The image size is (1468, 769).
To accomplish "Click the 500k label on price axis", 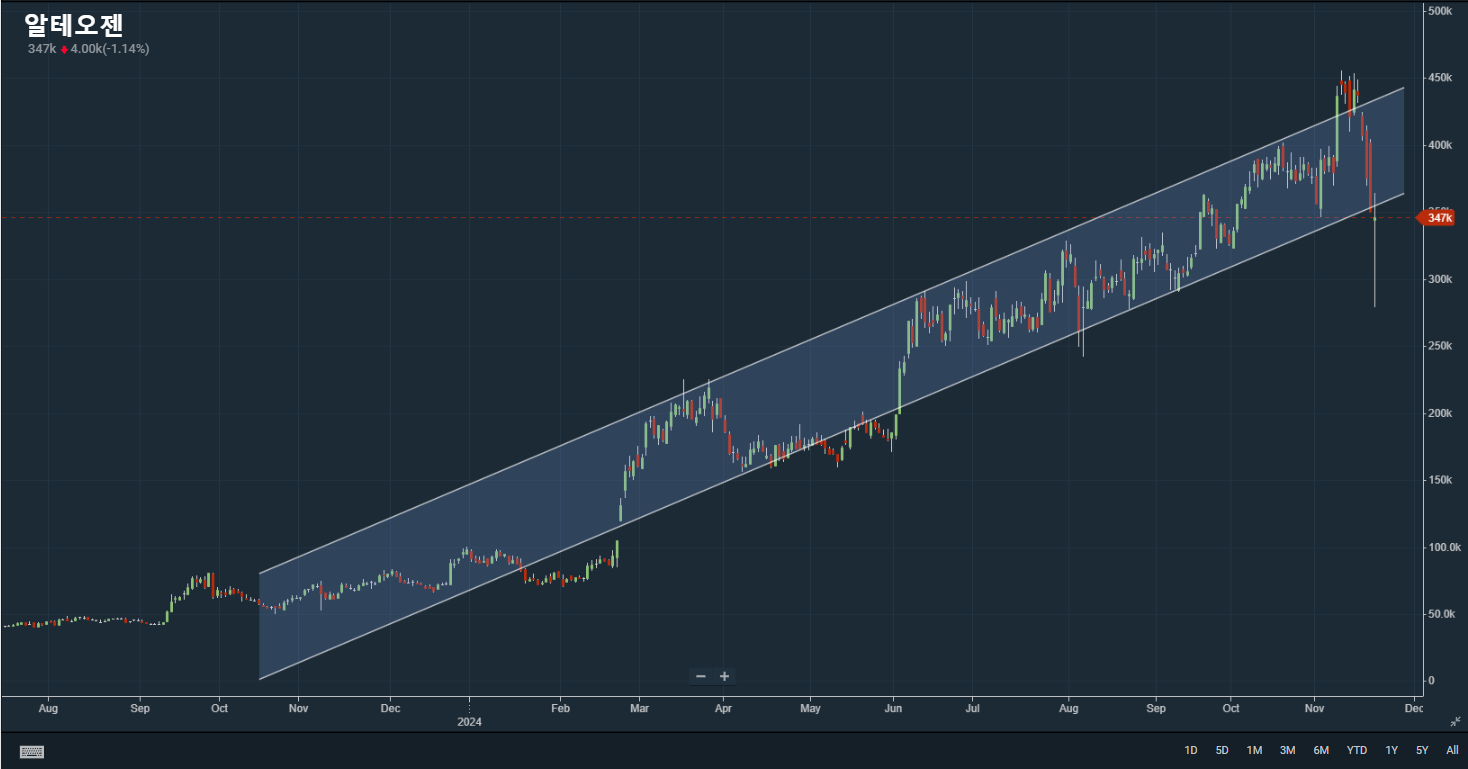I will 1440,11.
